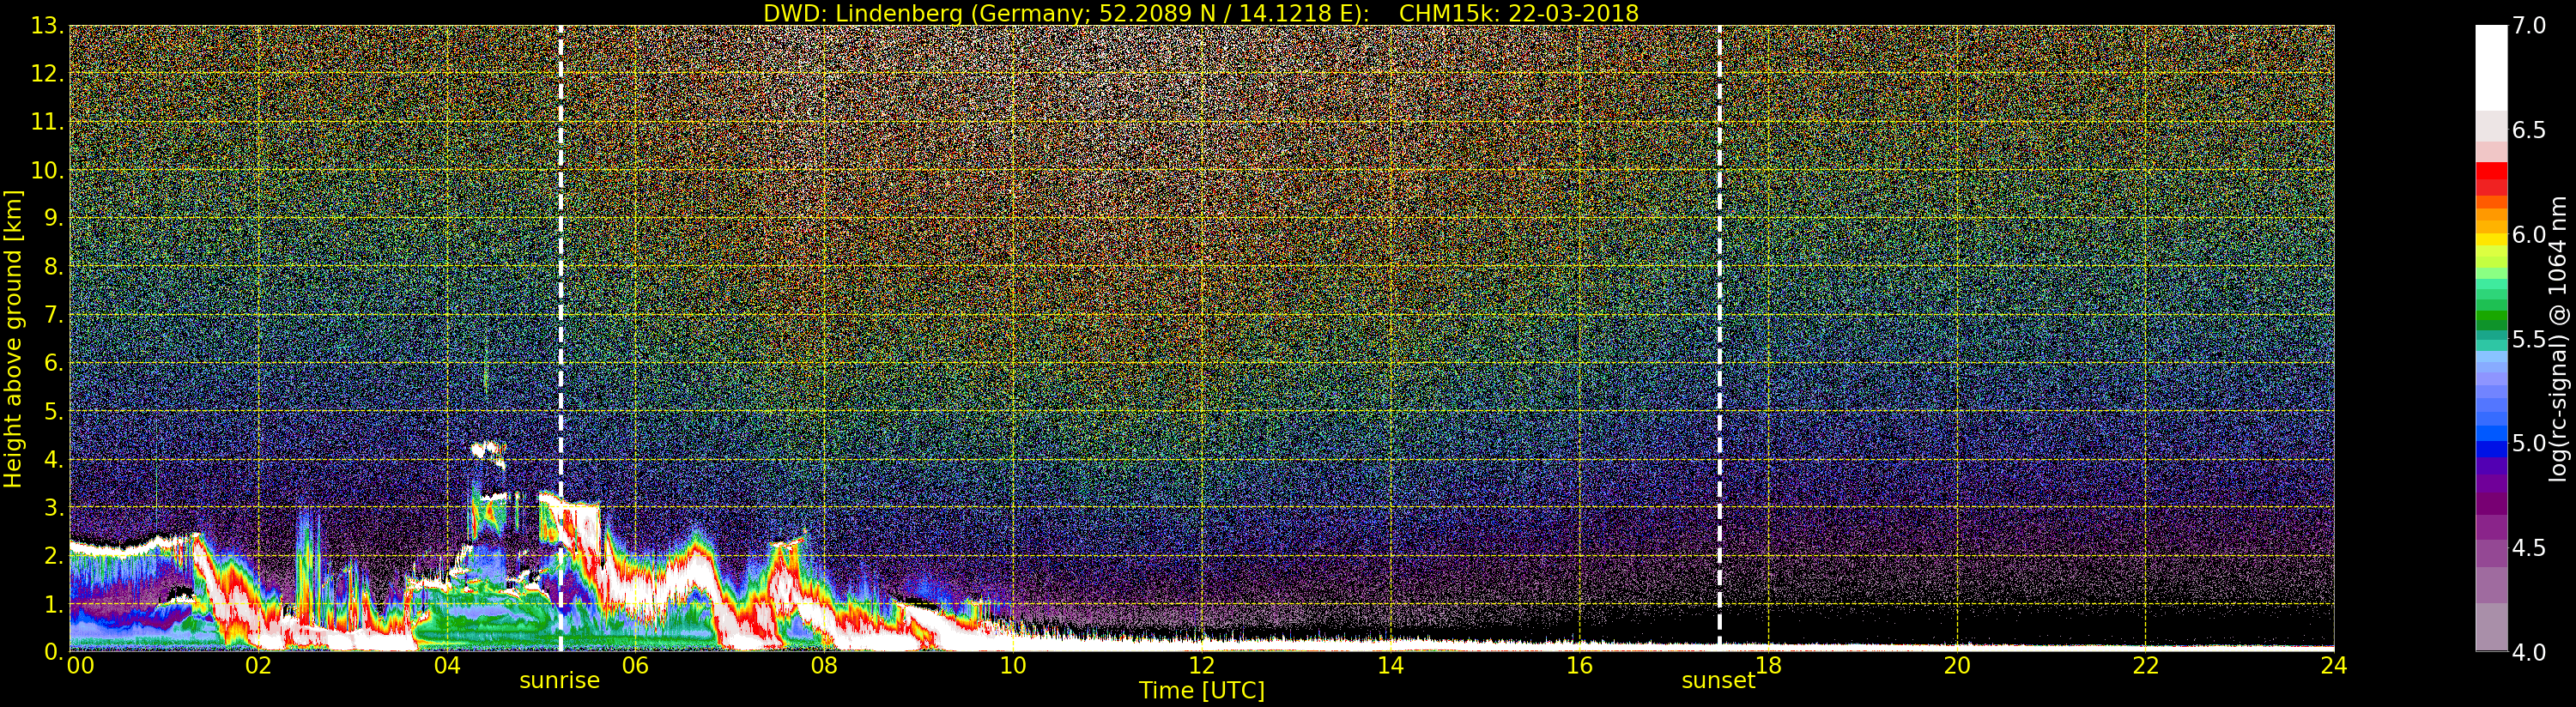Click the y-axis tick label '11.'
This screenshot has height=707, width=2576.
[47, 122]
